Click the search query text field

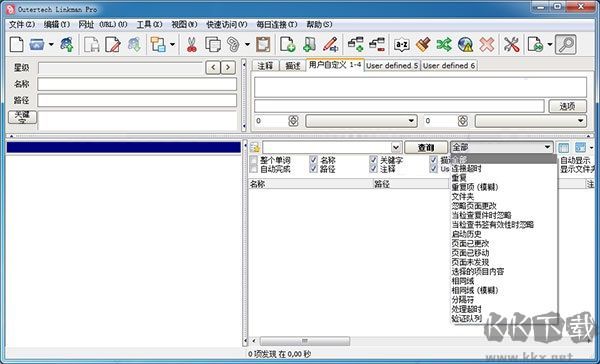[327, 148]
